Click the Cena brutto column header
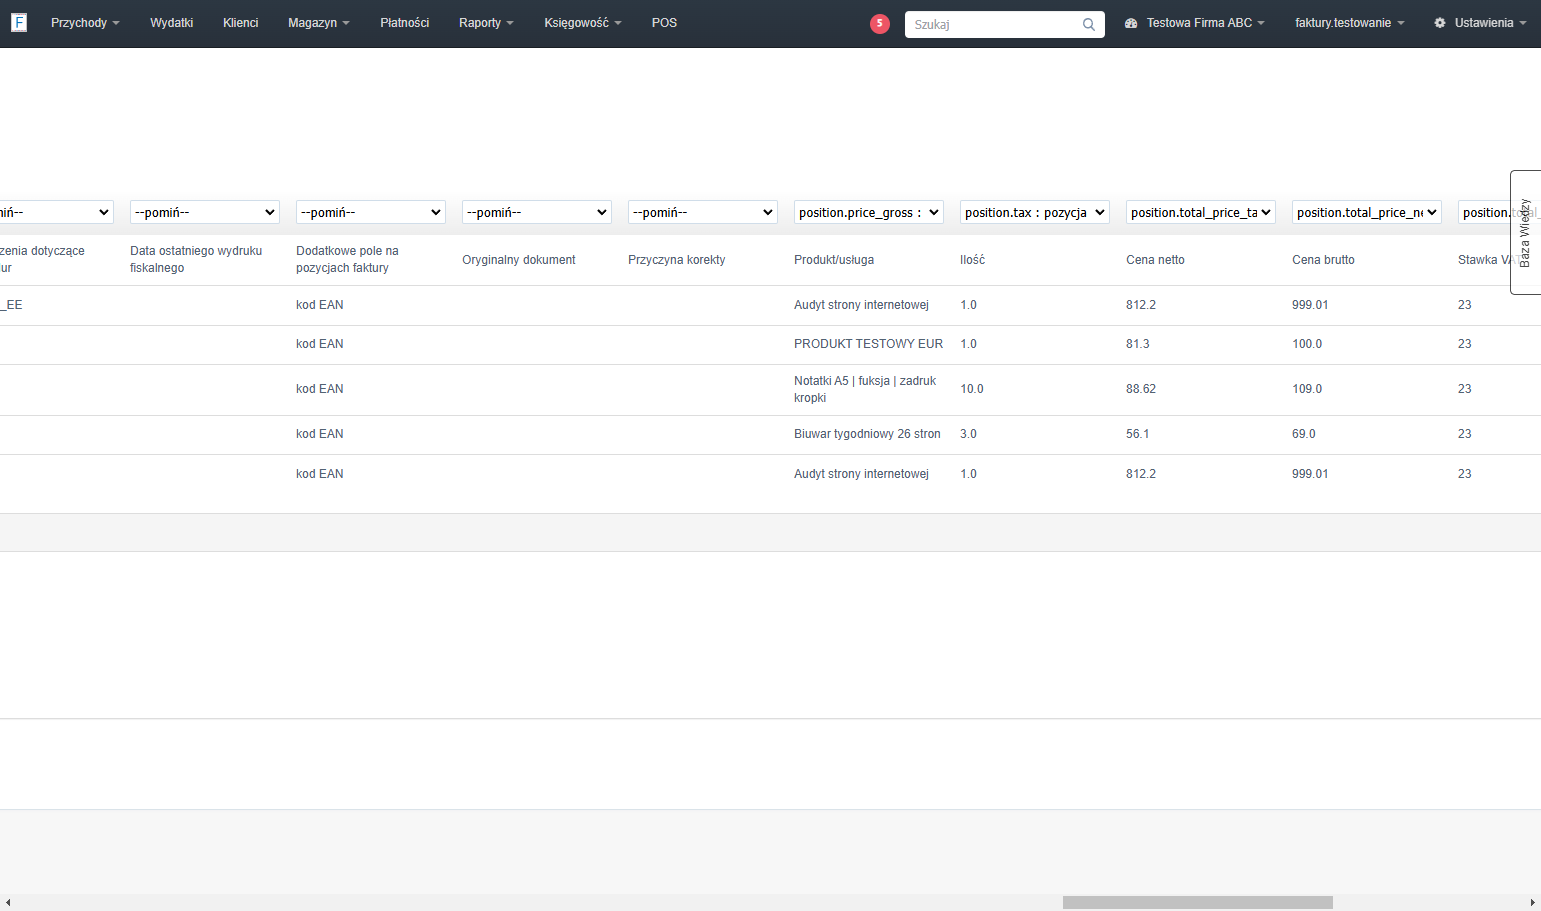This screenshot has height=911, width=1541. [x=1323, y=260]
